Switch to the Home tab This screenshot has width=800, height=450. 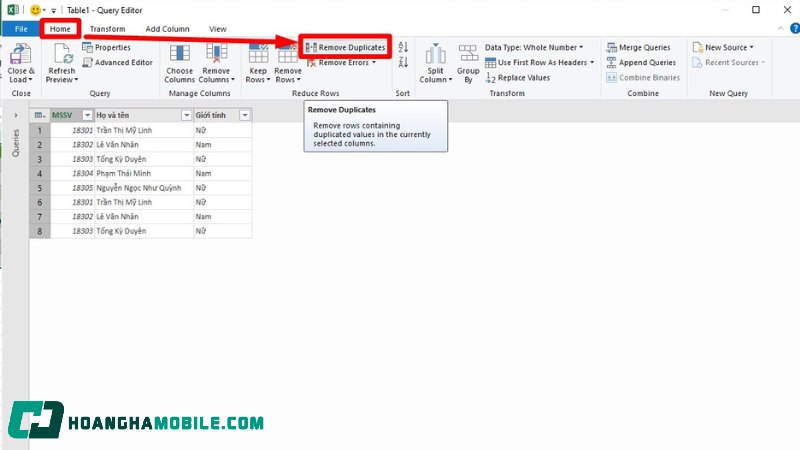click(x=60, y=29)
